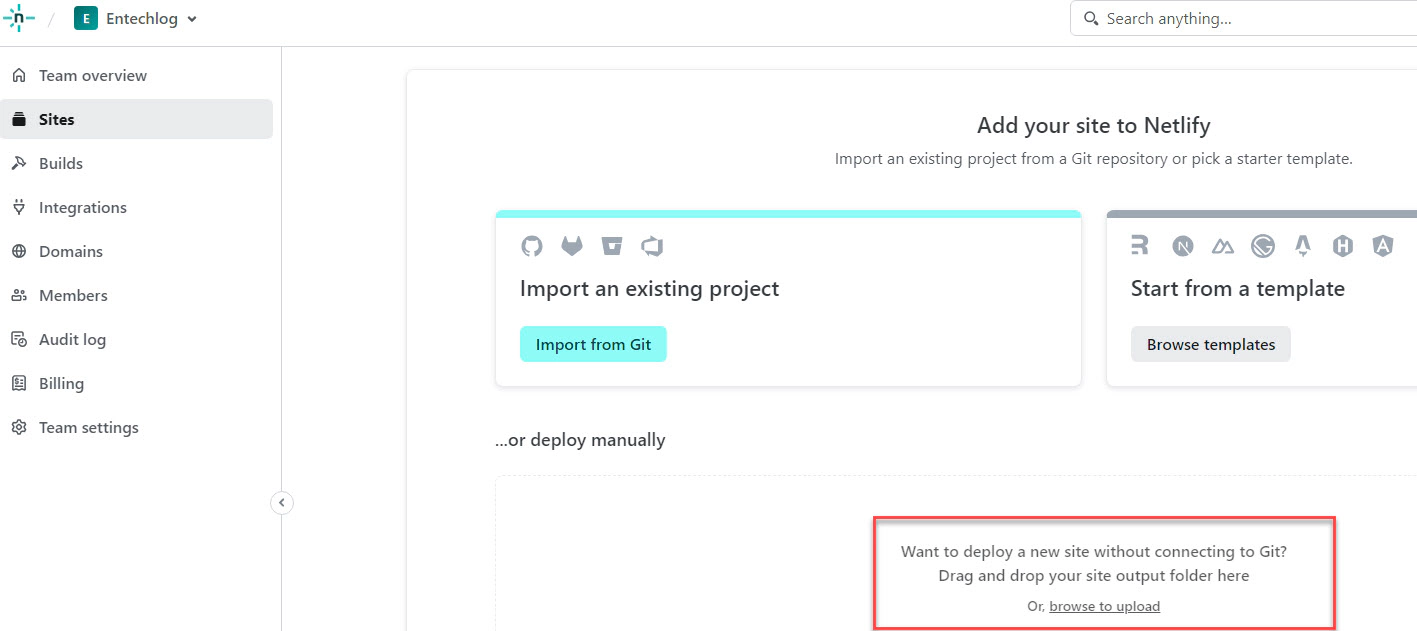Screen dimensions: 1417x631
Task: Click the Angular template icon
Action: [1383, 246]
